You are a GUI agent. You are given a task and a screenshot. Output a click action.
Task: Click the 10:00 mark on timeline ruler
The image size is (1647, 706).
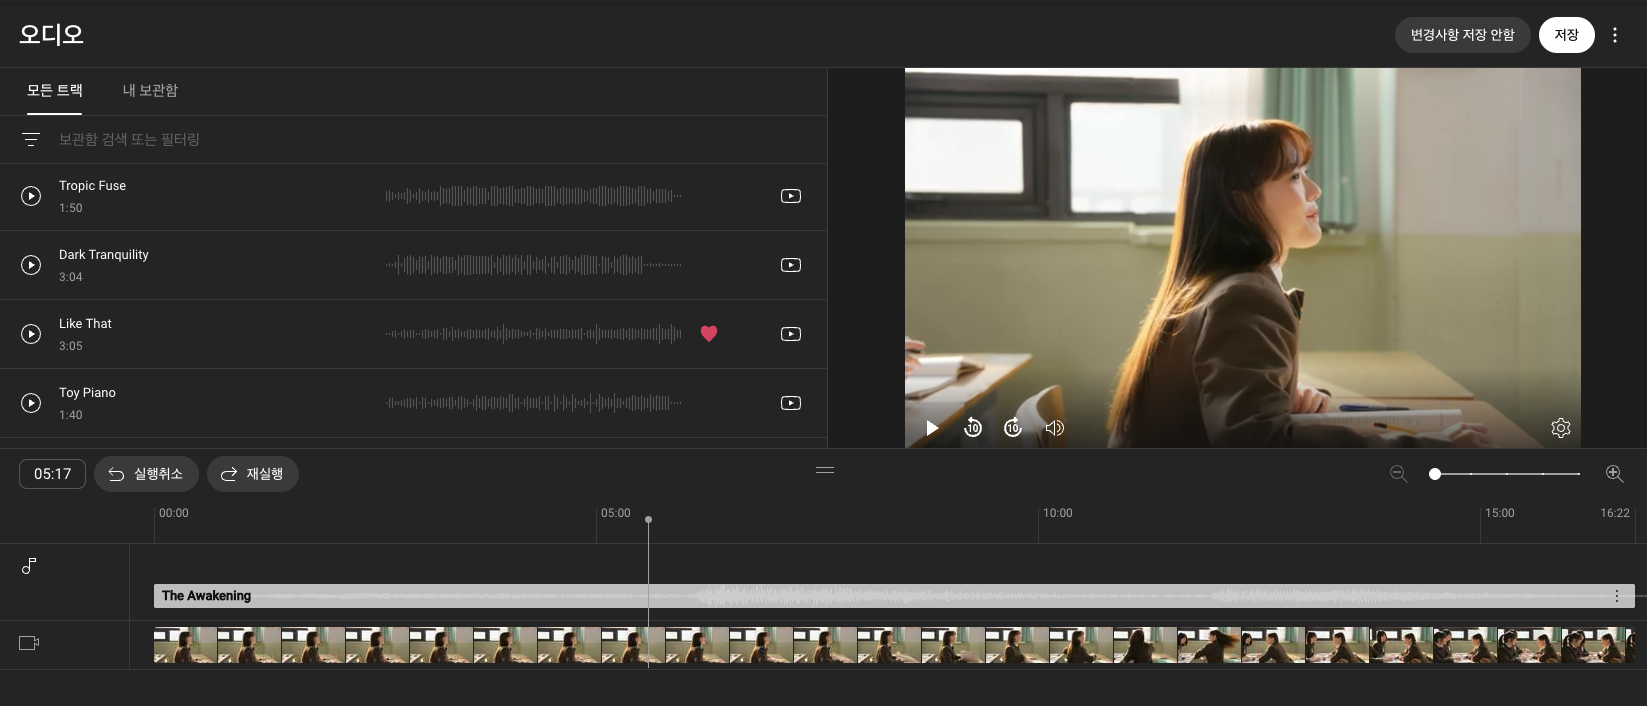coord(1058,513)
